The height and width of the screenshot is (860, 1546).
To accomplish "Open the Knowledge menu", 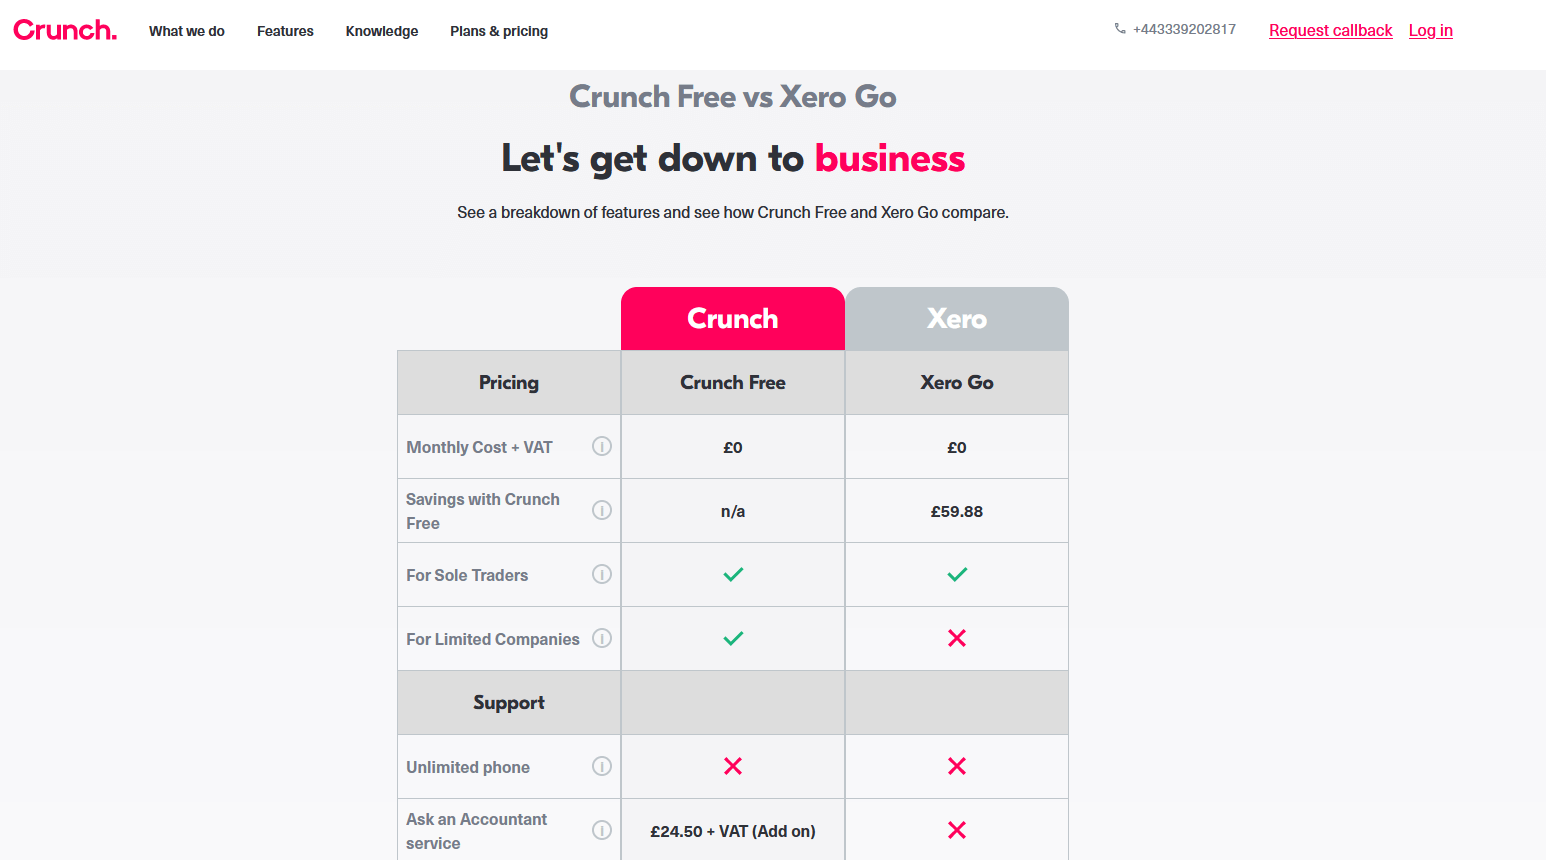I will click(x=382, y=31).
